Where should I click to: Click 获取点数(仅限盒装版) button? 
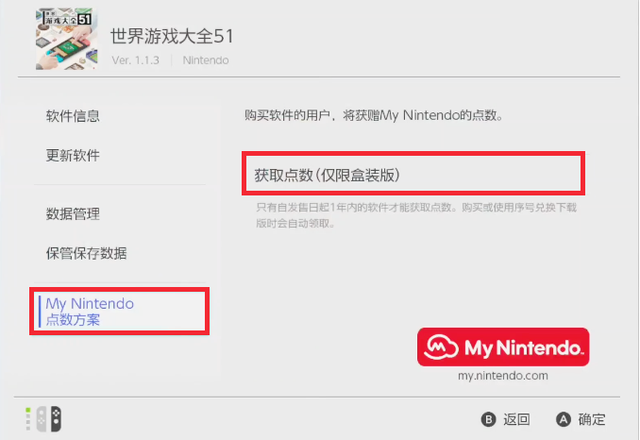pos(413,174)
